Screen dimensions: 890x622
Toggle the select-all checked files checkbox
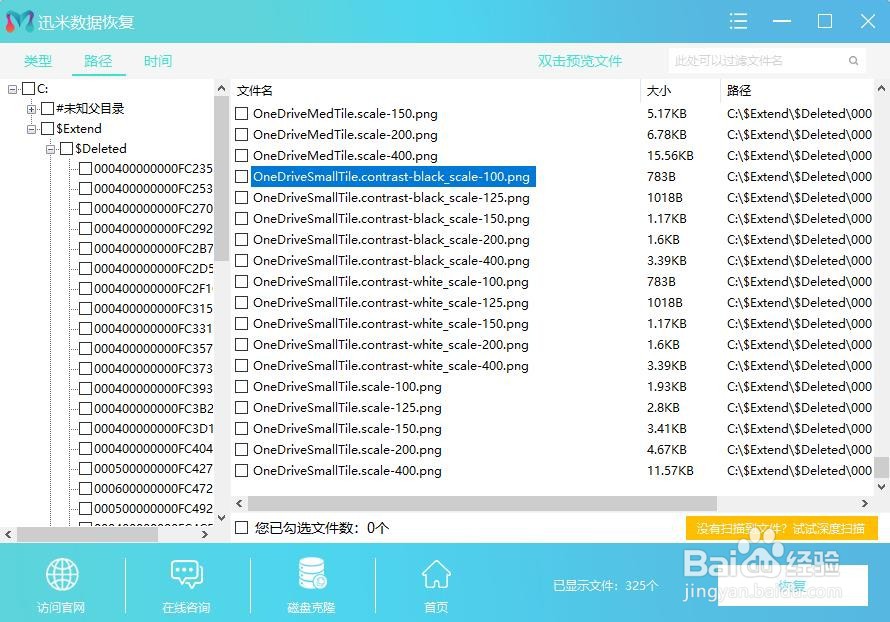click(x=242, y=528)
